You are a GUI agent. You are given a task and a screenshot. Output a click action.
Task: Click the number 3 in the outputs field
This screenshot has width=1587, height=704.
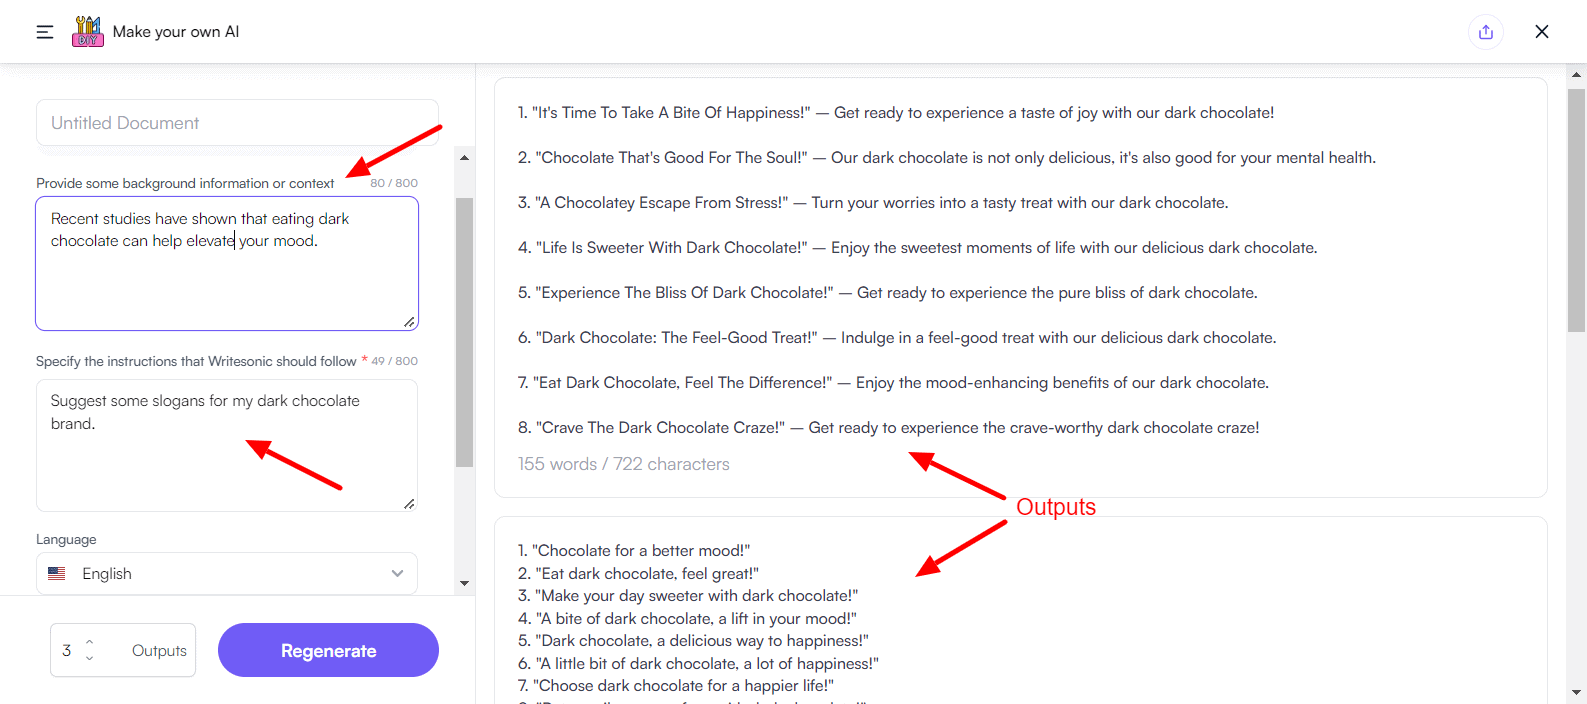click(x=67, y=650)
